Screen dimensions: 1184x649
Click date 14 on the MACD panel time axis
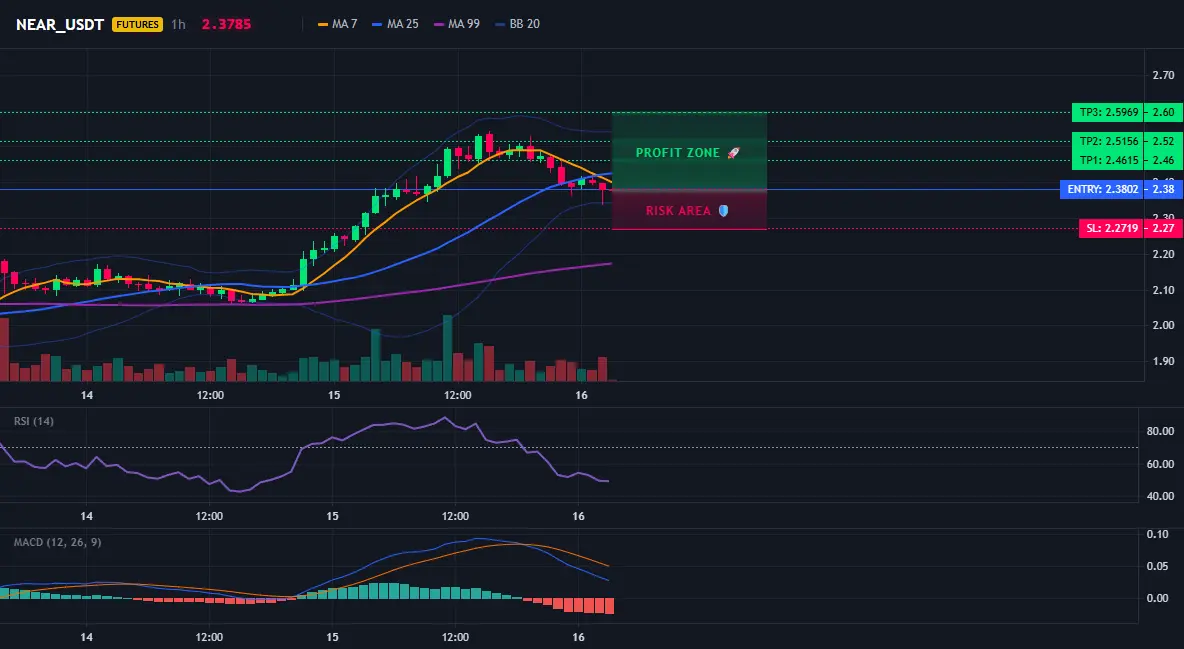pos(87,637)
